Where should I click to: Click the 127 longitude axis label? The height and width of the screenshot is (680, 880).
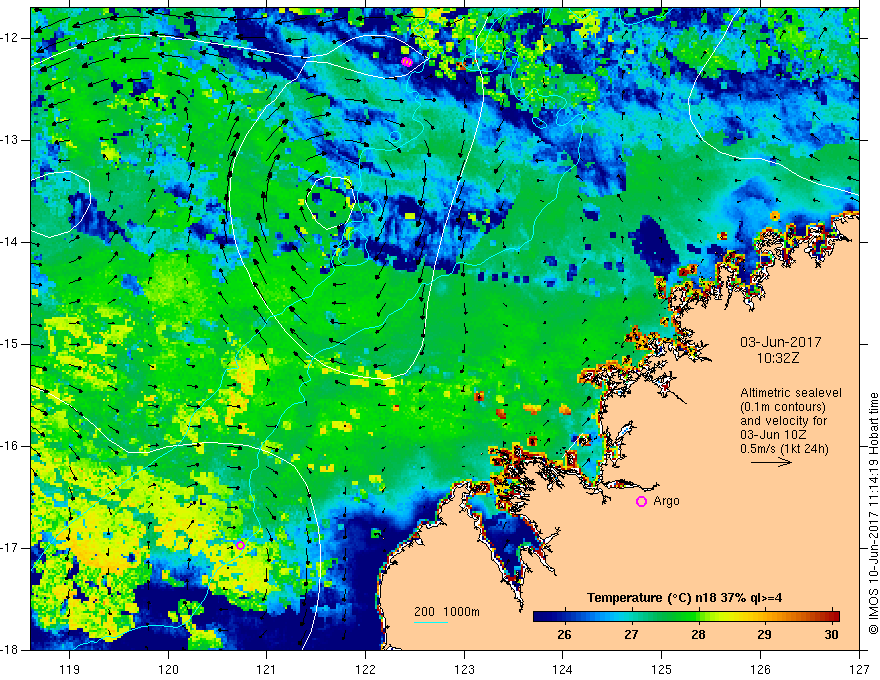click(x=859, y=669)
